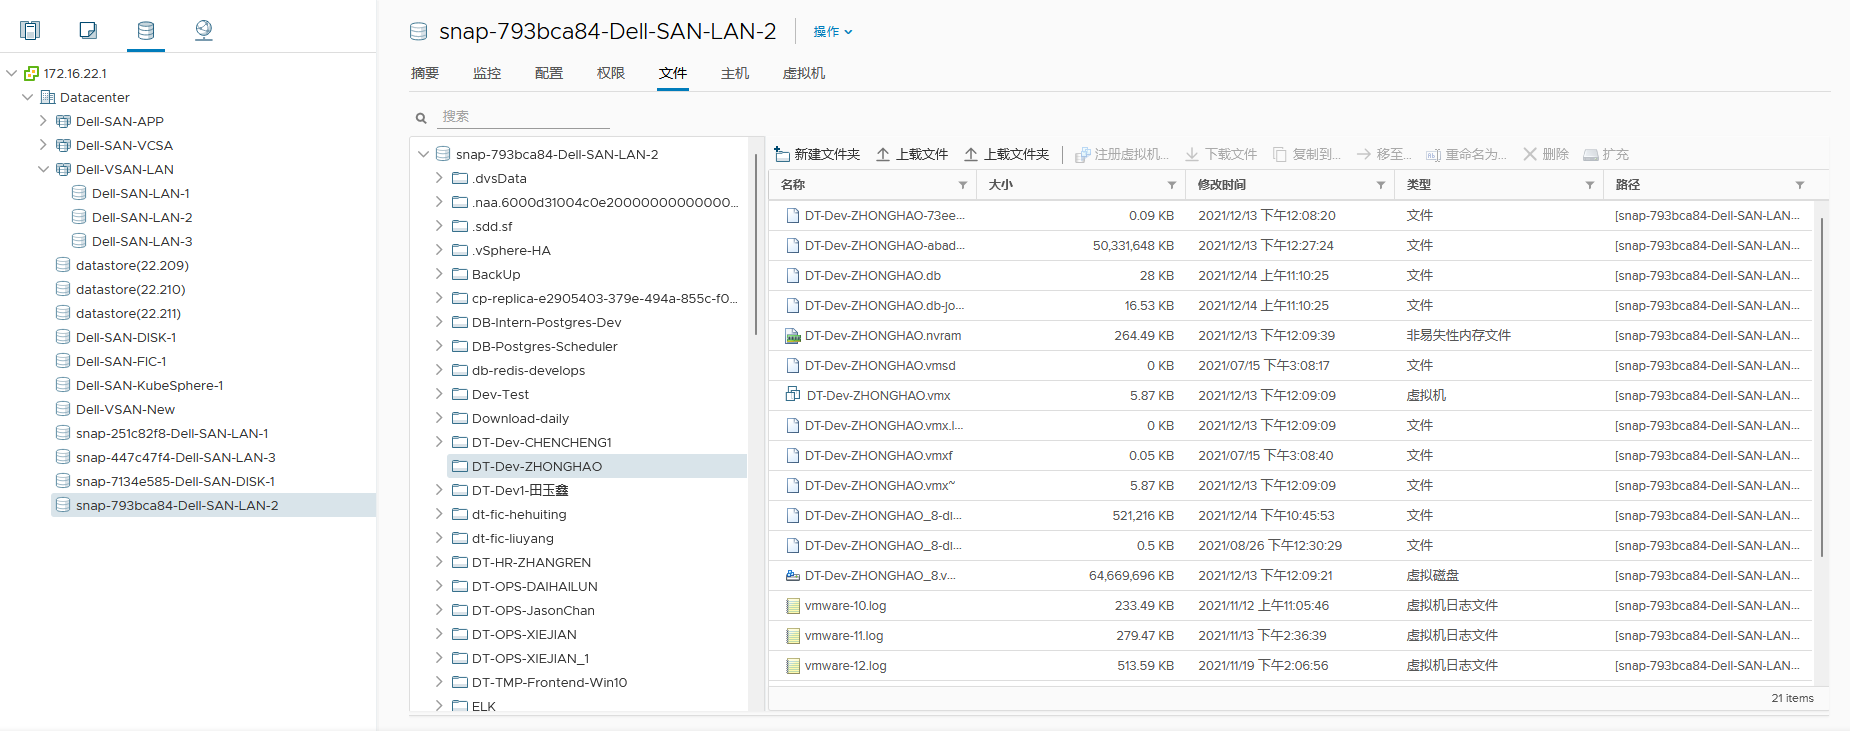This screenshot has height=731, width=1850.
Task: Click the vmware-12.log file icon
Action: pos(793,666)
